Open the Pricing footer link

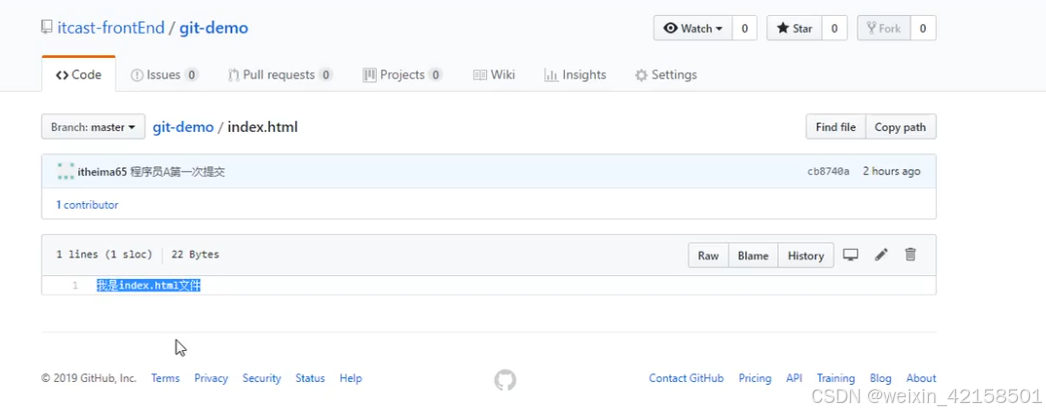(755, 378)
